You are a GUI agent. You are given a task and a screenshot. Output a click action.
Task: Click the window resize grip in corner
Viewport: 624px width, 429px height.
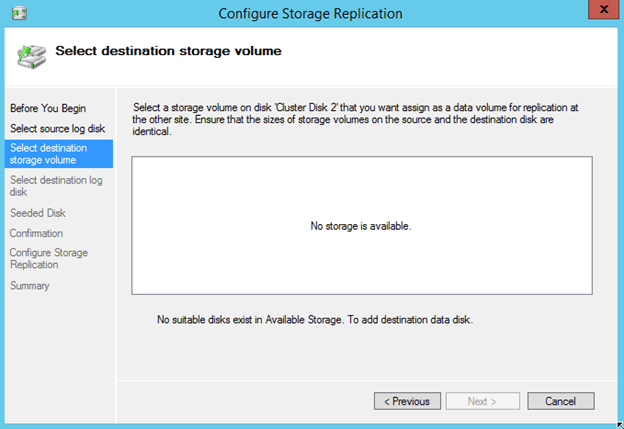[618, 424]
